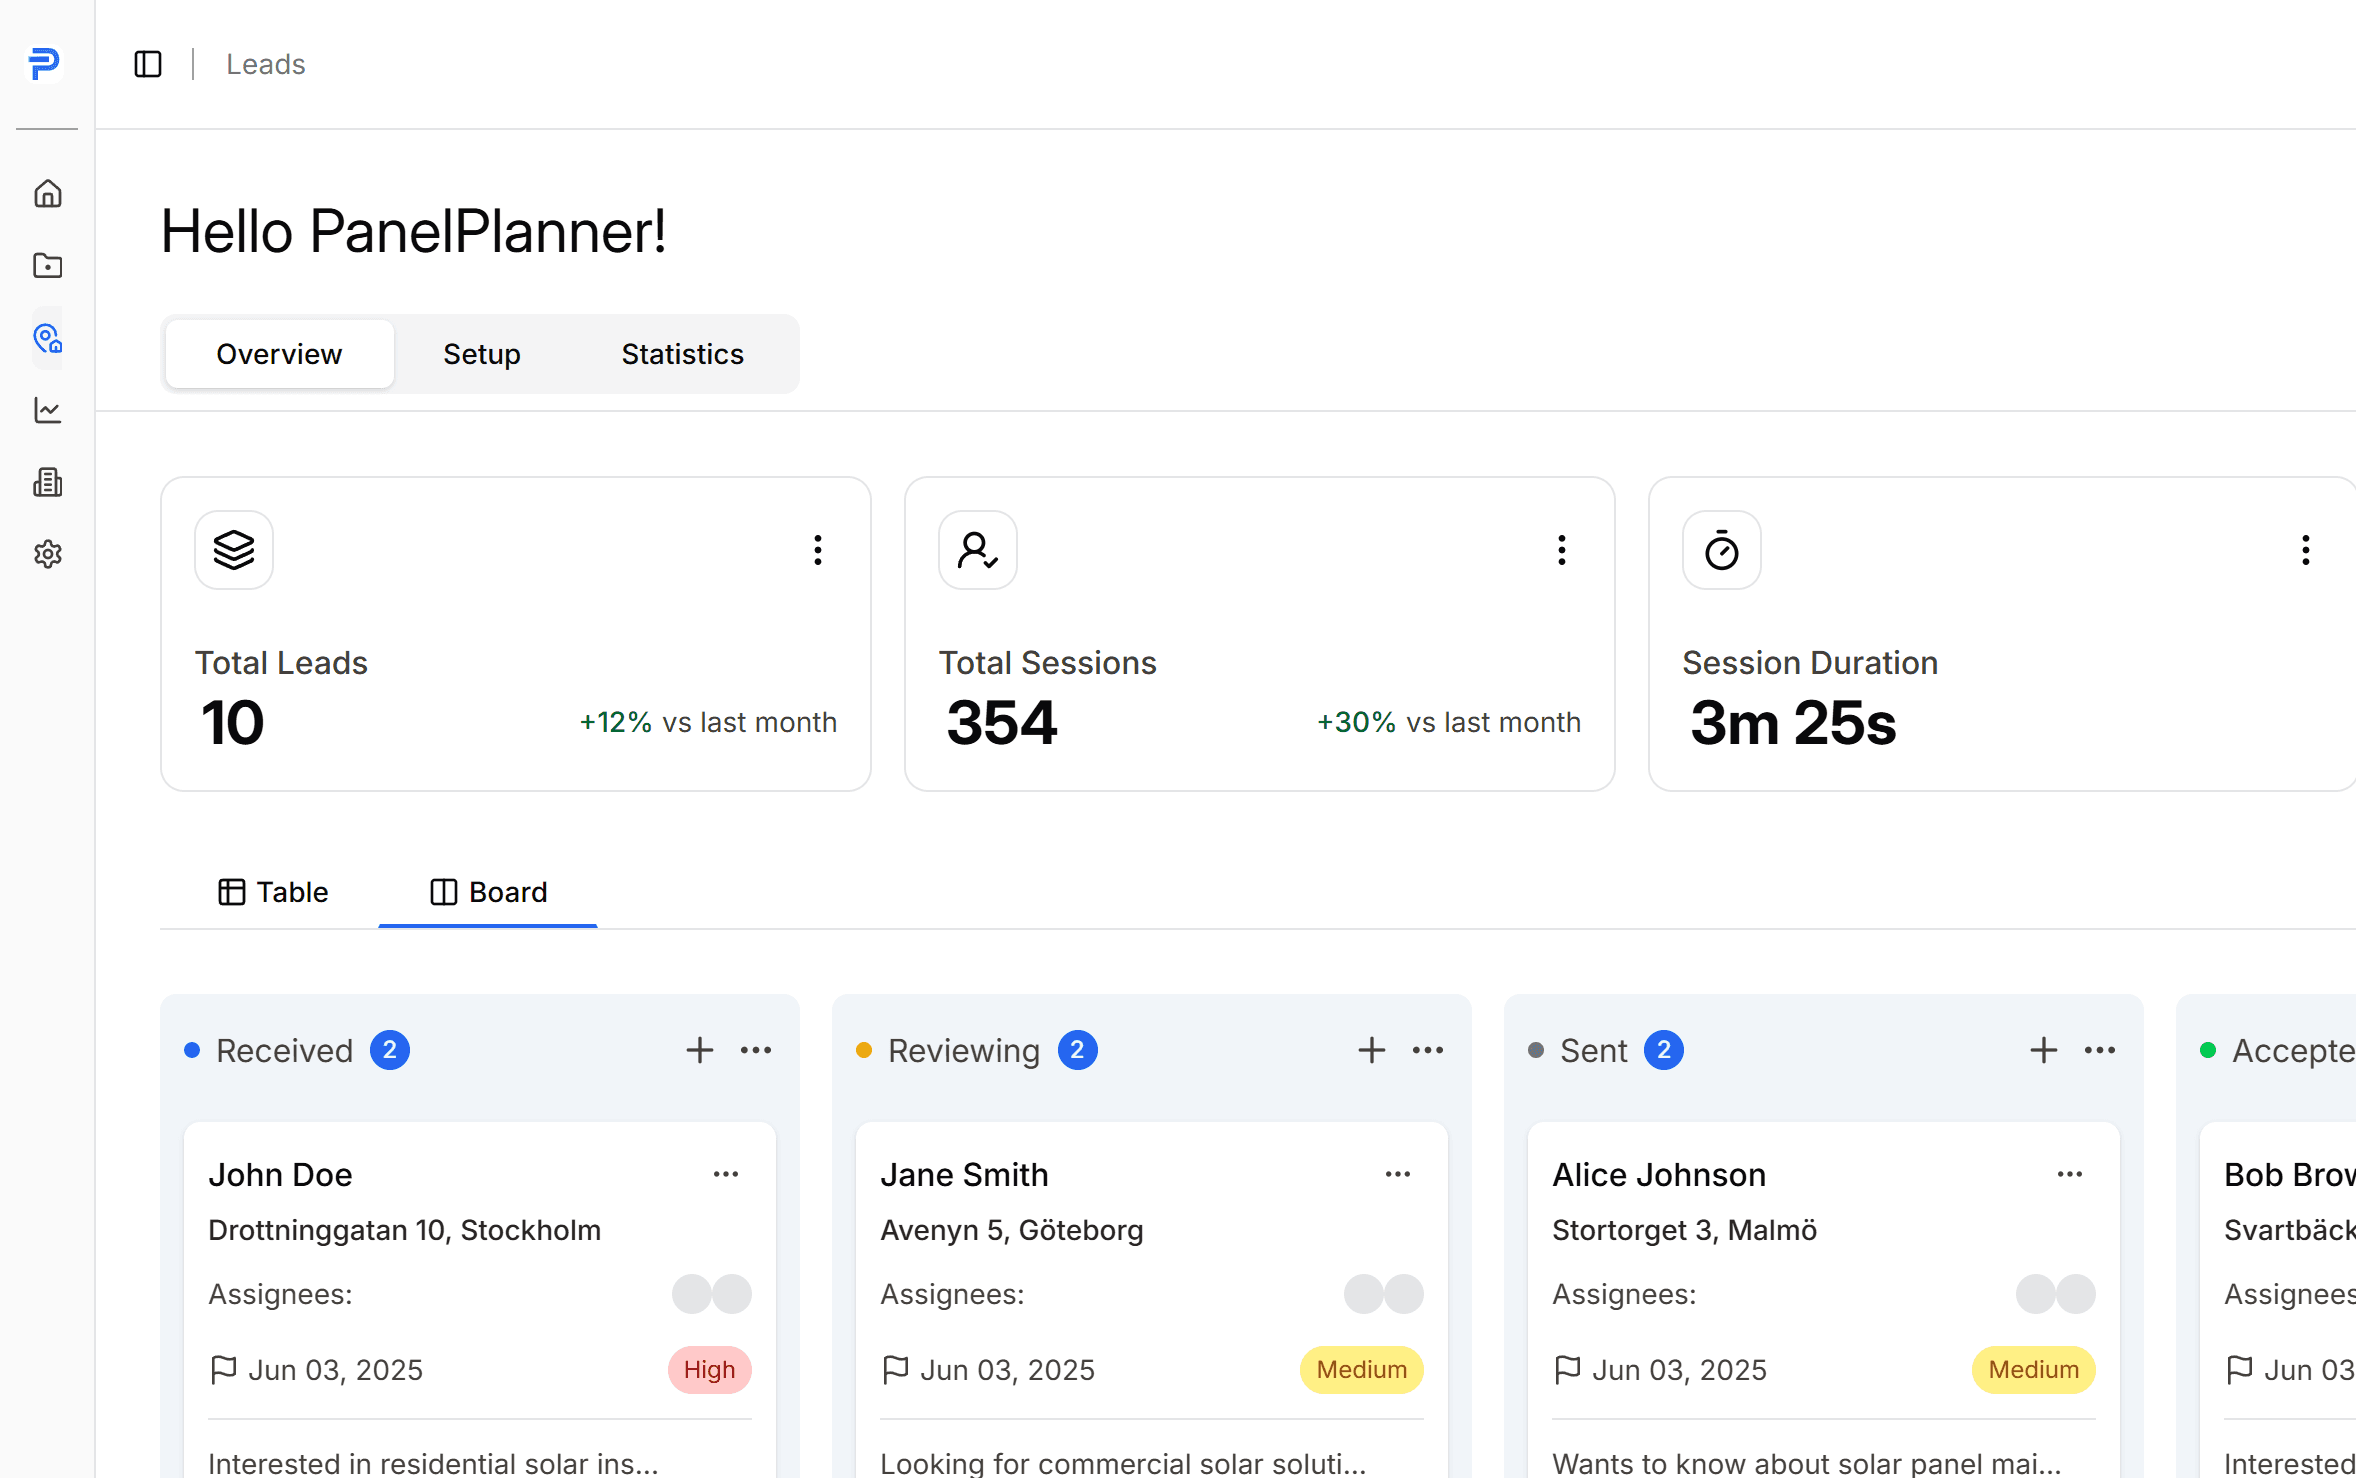Add a card to Sent column
Screen dimensions: 2356x1478
(2044, 1050)
